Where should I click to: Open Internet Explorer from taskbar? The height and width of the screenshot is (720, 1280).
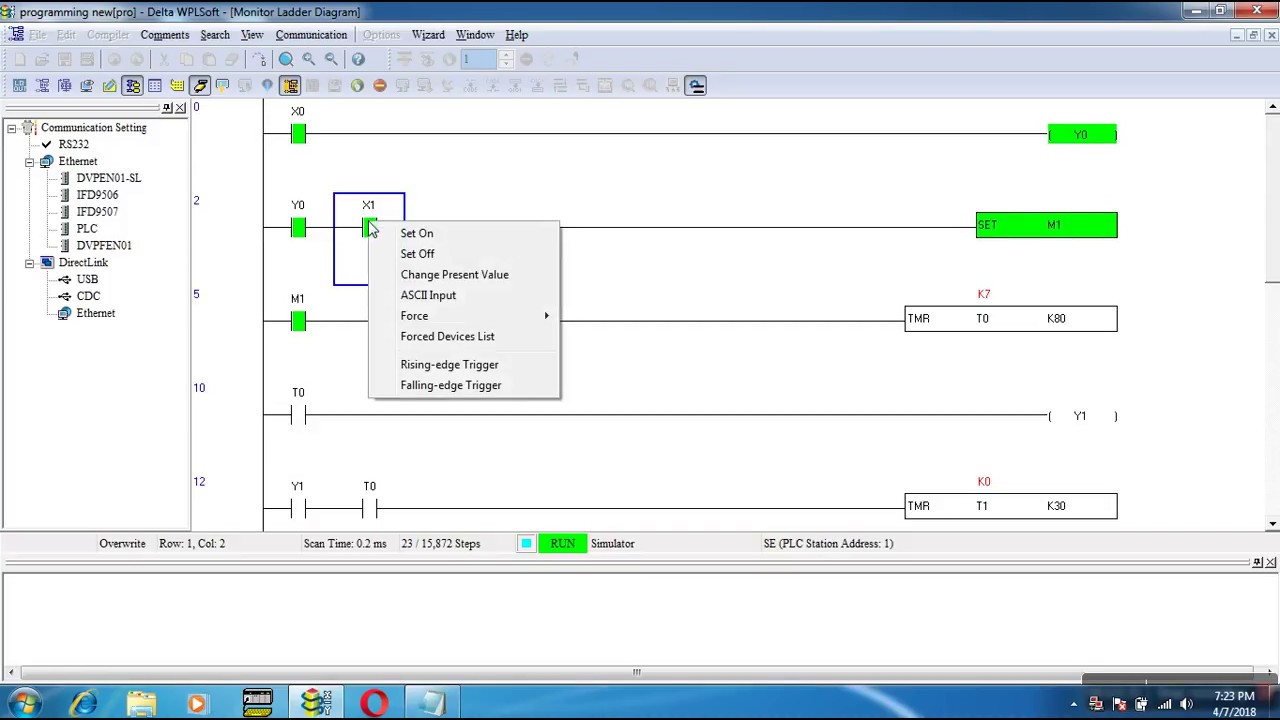coord(83,703)
